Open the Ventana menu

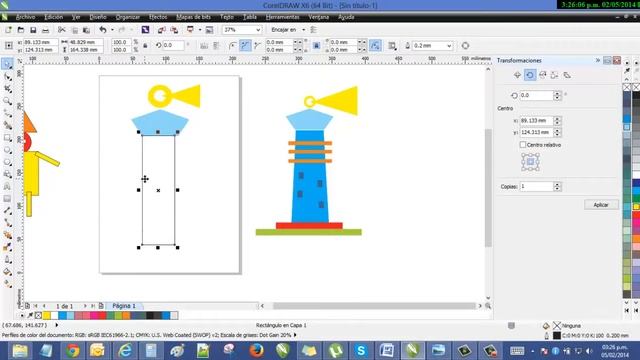(x=318, y=17)
